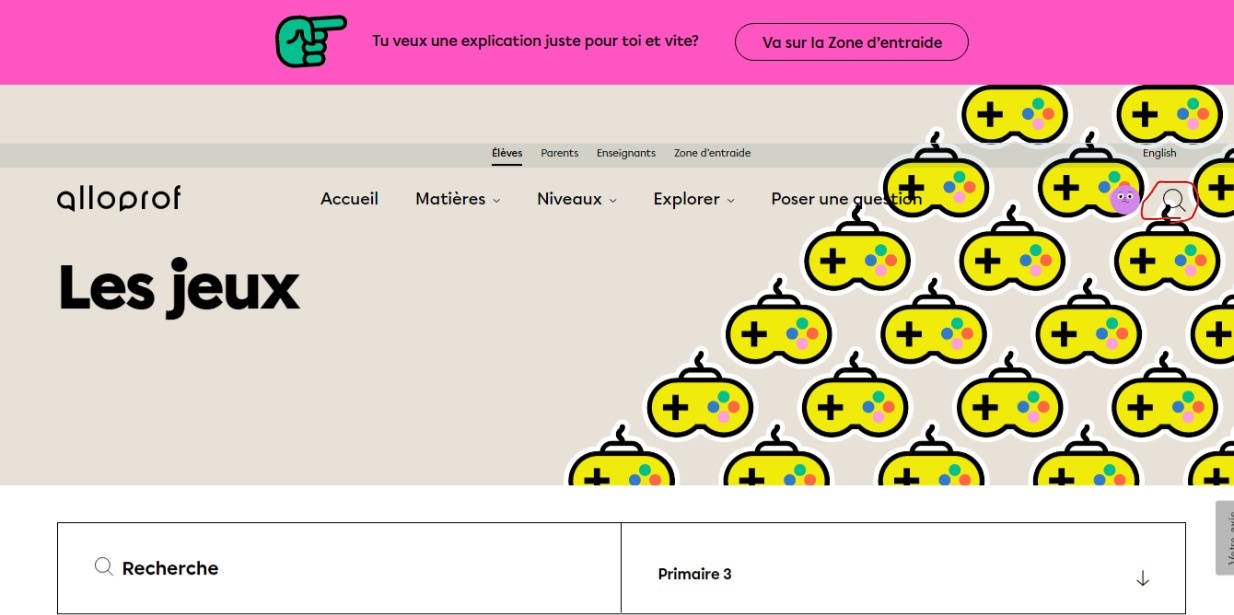This screenshot has width=1234, height=615.
Task: Open the "Votre avis" feedback side tab
Action: click(x=1225, y=540)
